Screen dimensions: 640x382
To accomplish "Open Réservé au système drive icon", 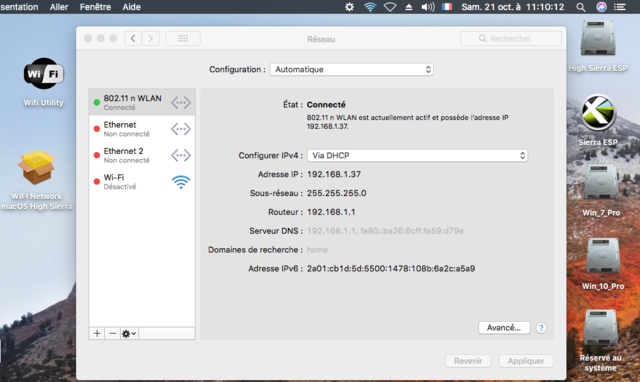I will (600, 329).
